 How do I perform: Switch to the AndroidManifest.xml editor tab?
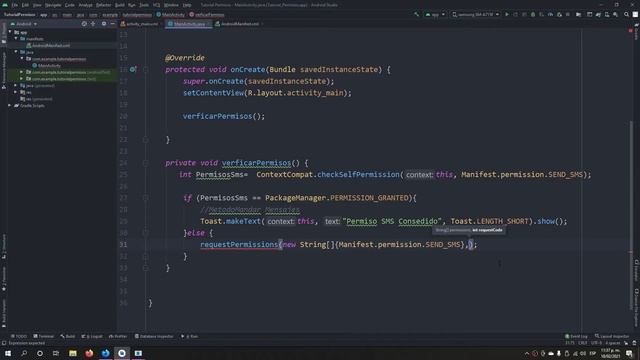coord(237,24)
